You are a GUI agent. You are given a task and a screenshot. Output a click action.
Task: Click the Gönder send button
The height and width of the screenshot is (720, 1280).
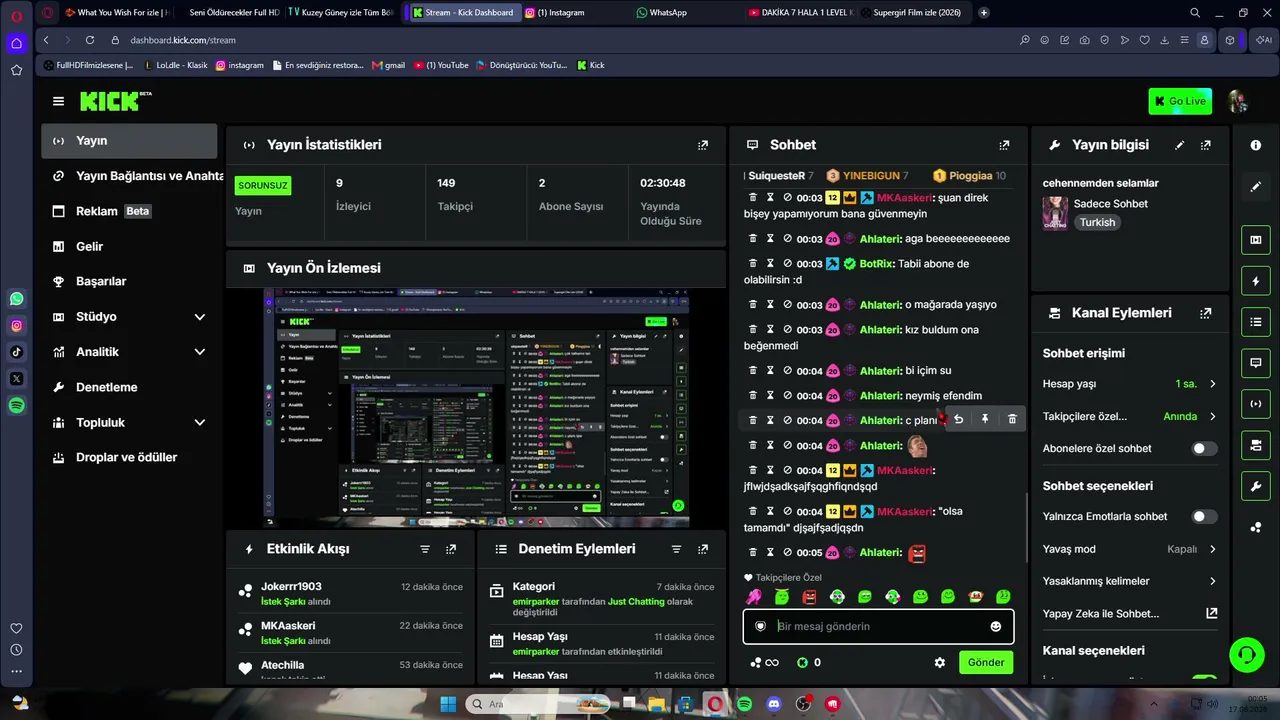pos(985,662)
